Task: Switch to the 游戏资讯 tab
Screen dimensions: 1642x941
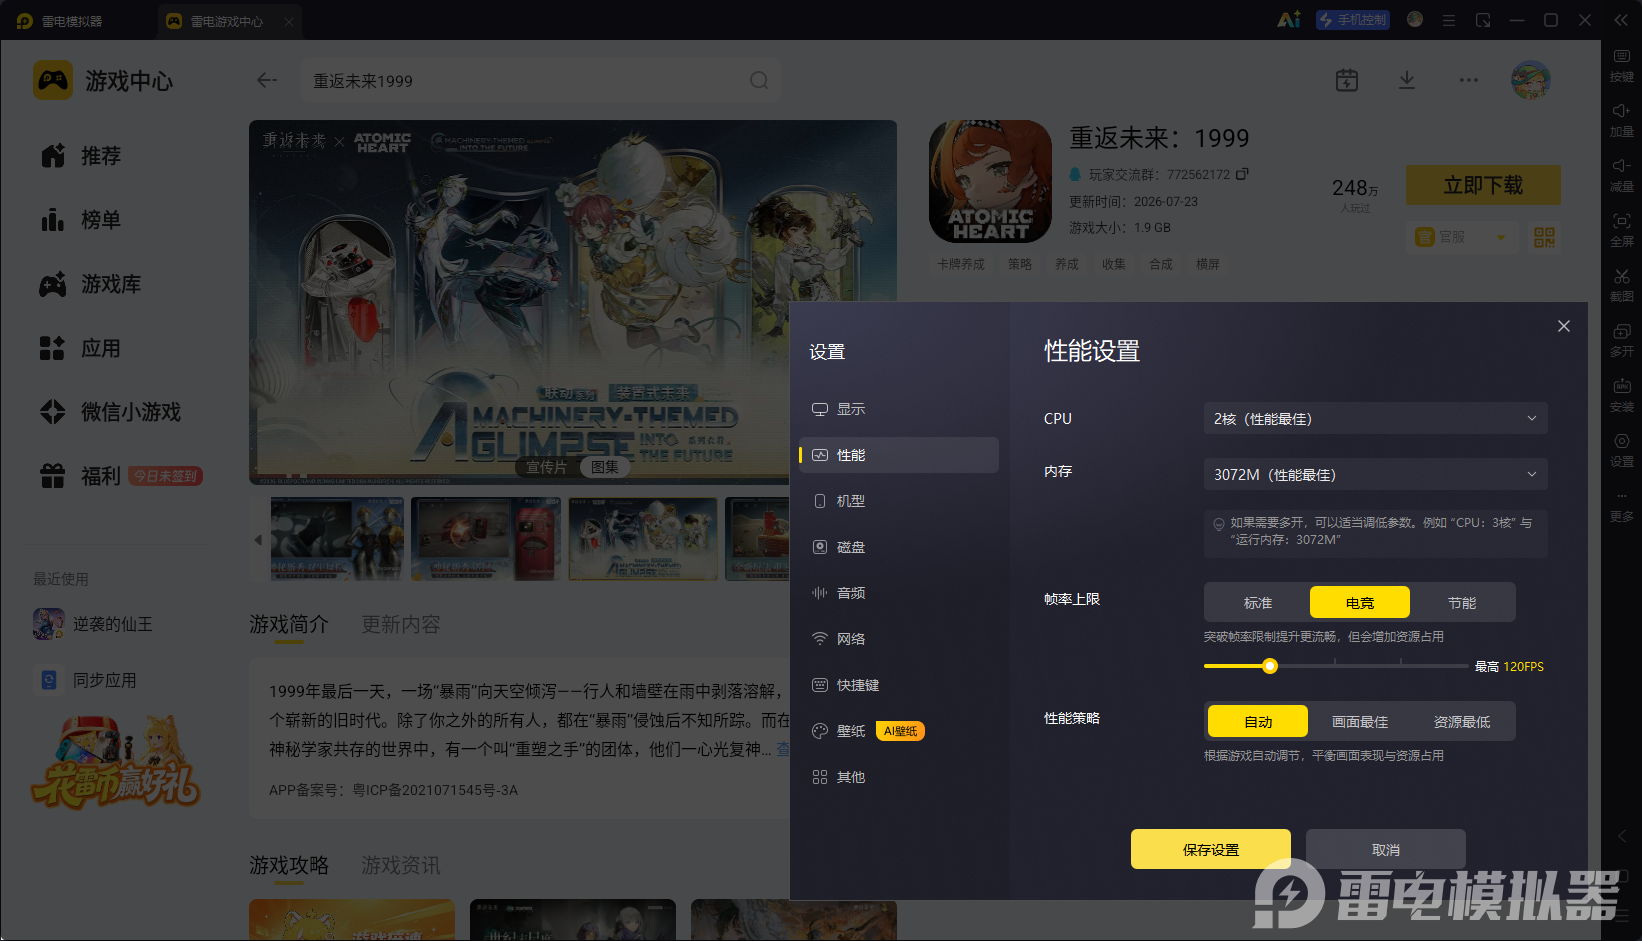Action: 400,865
